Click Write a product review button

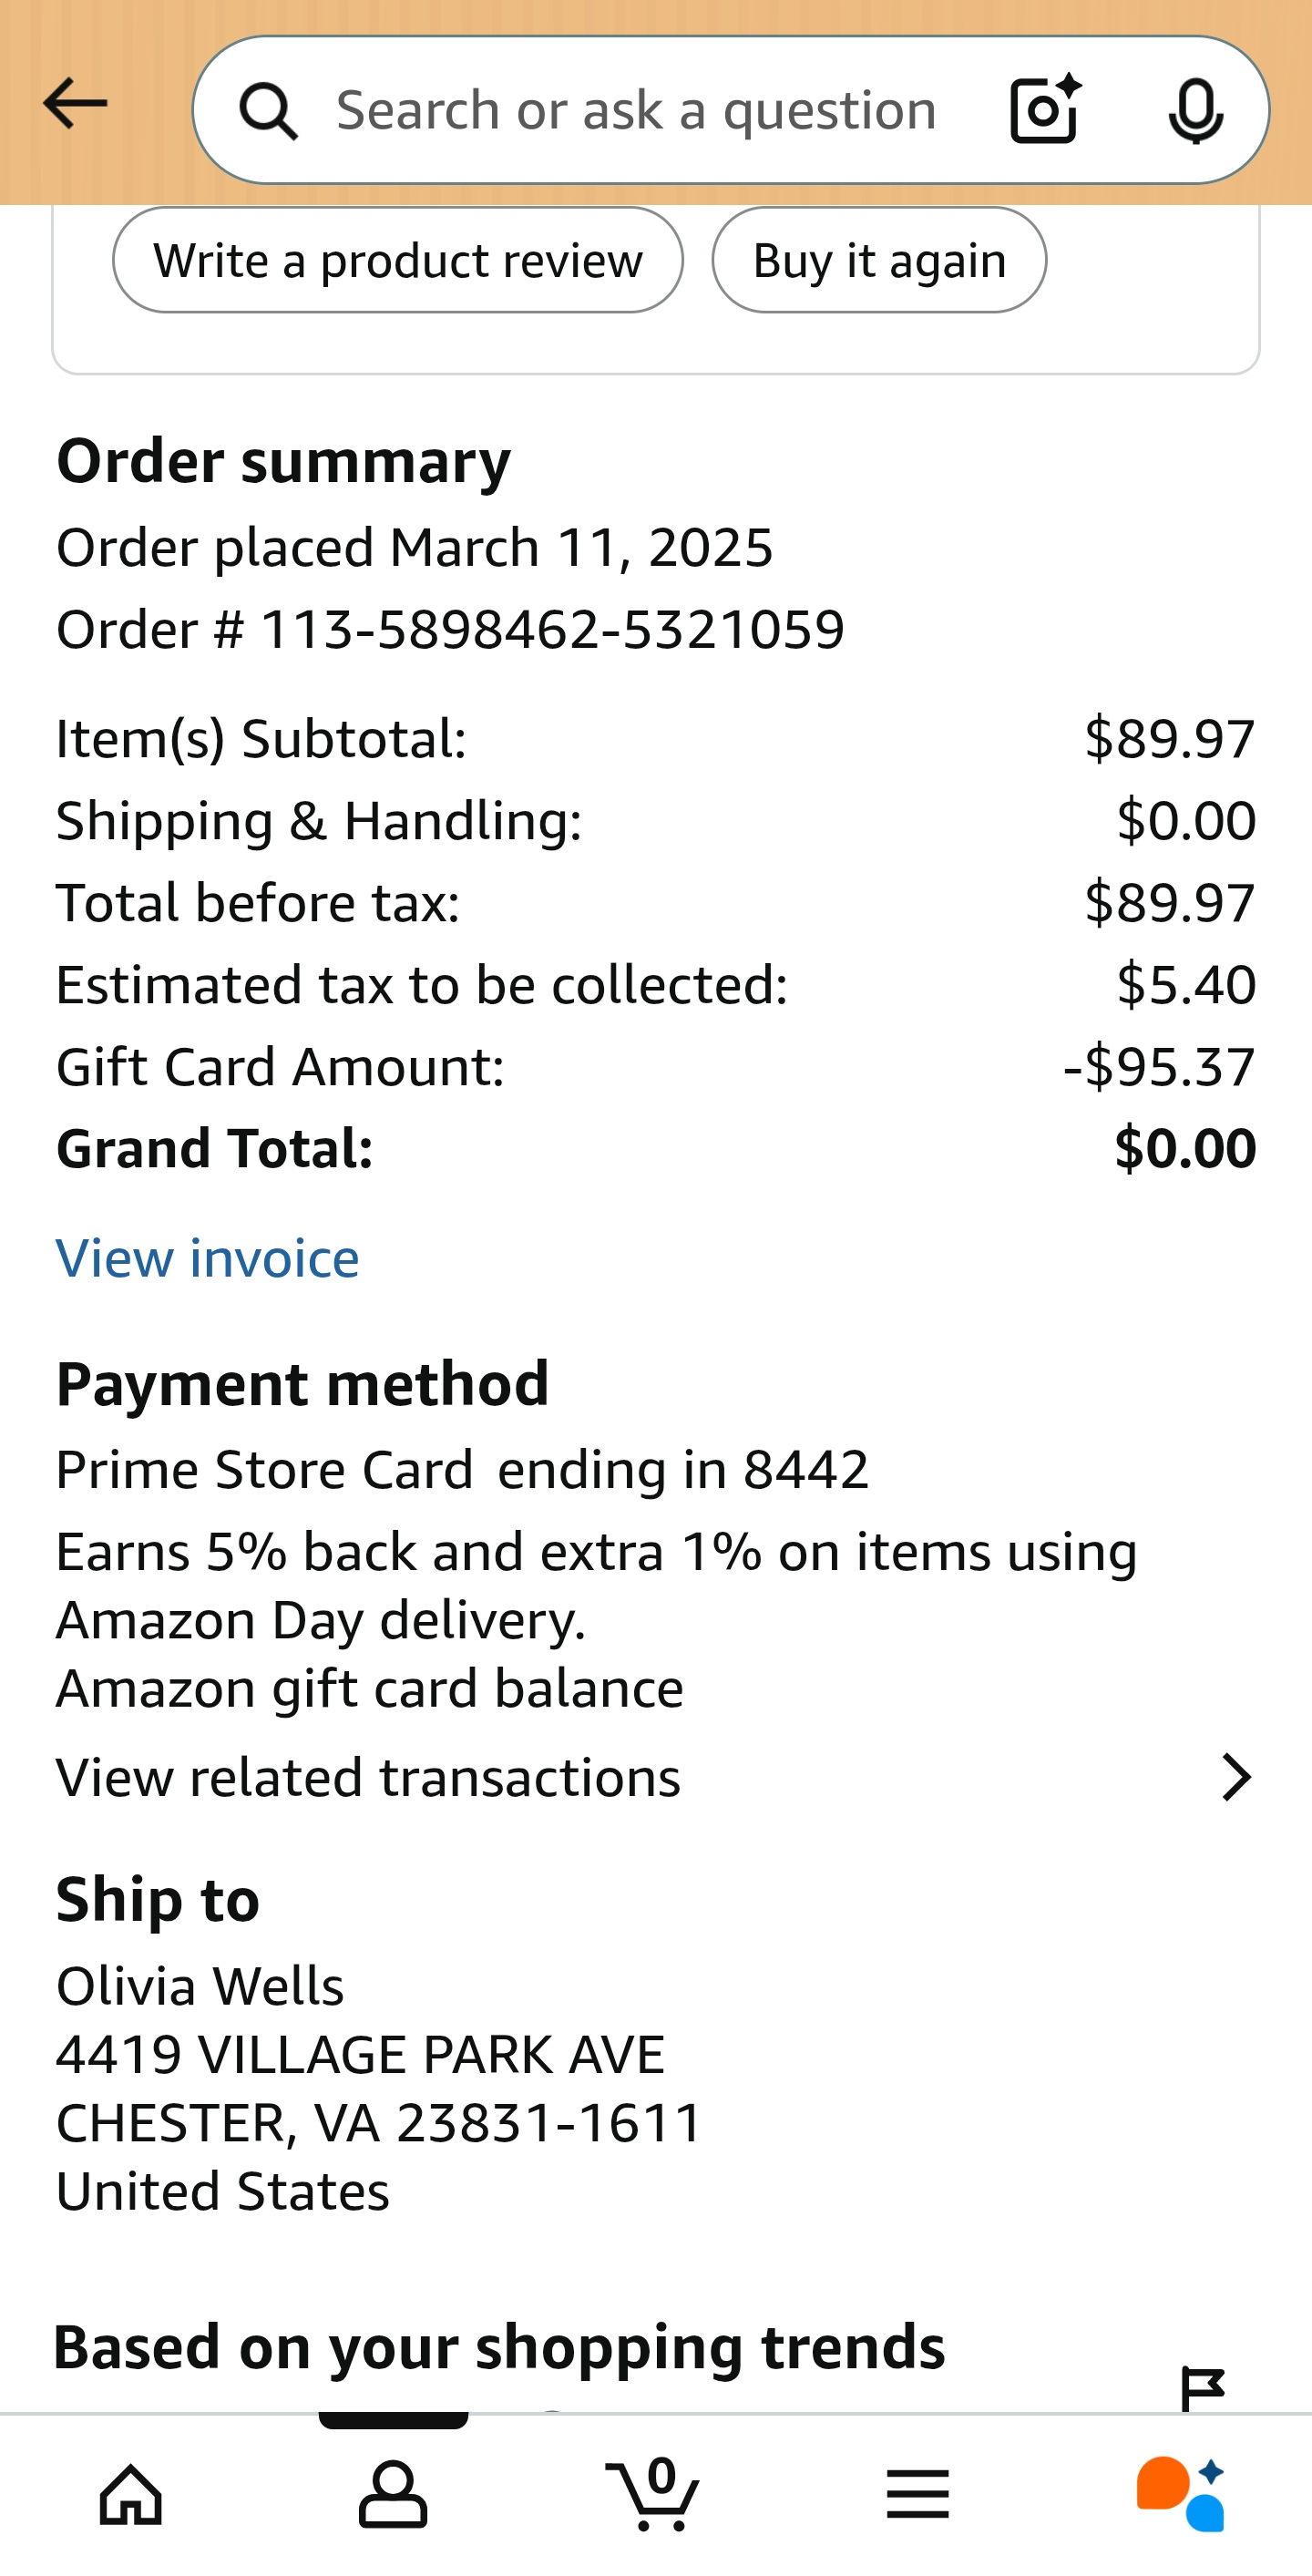coord(397,261)
